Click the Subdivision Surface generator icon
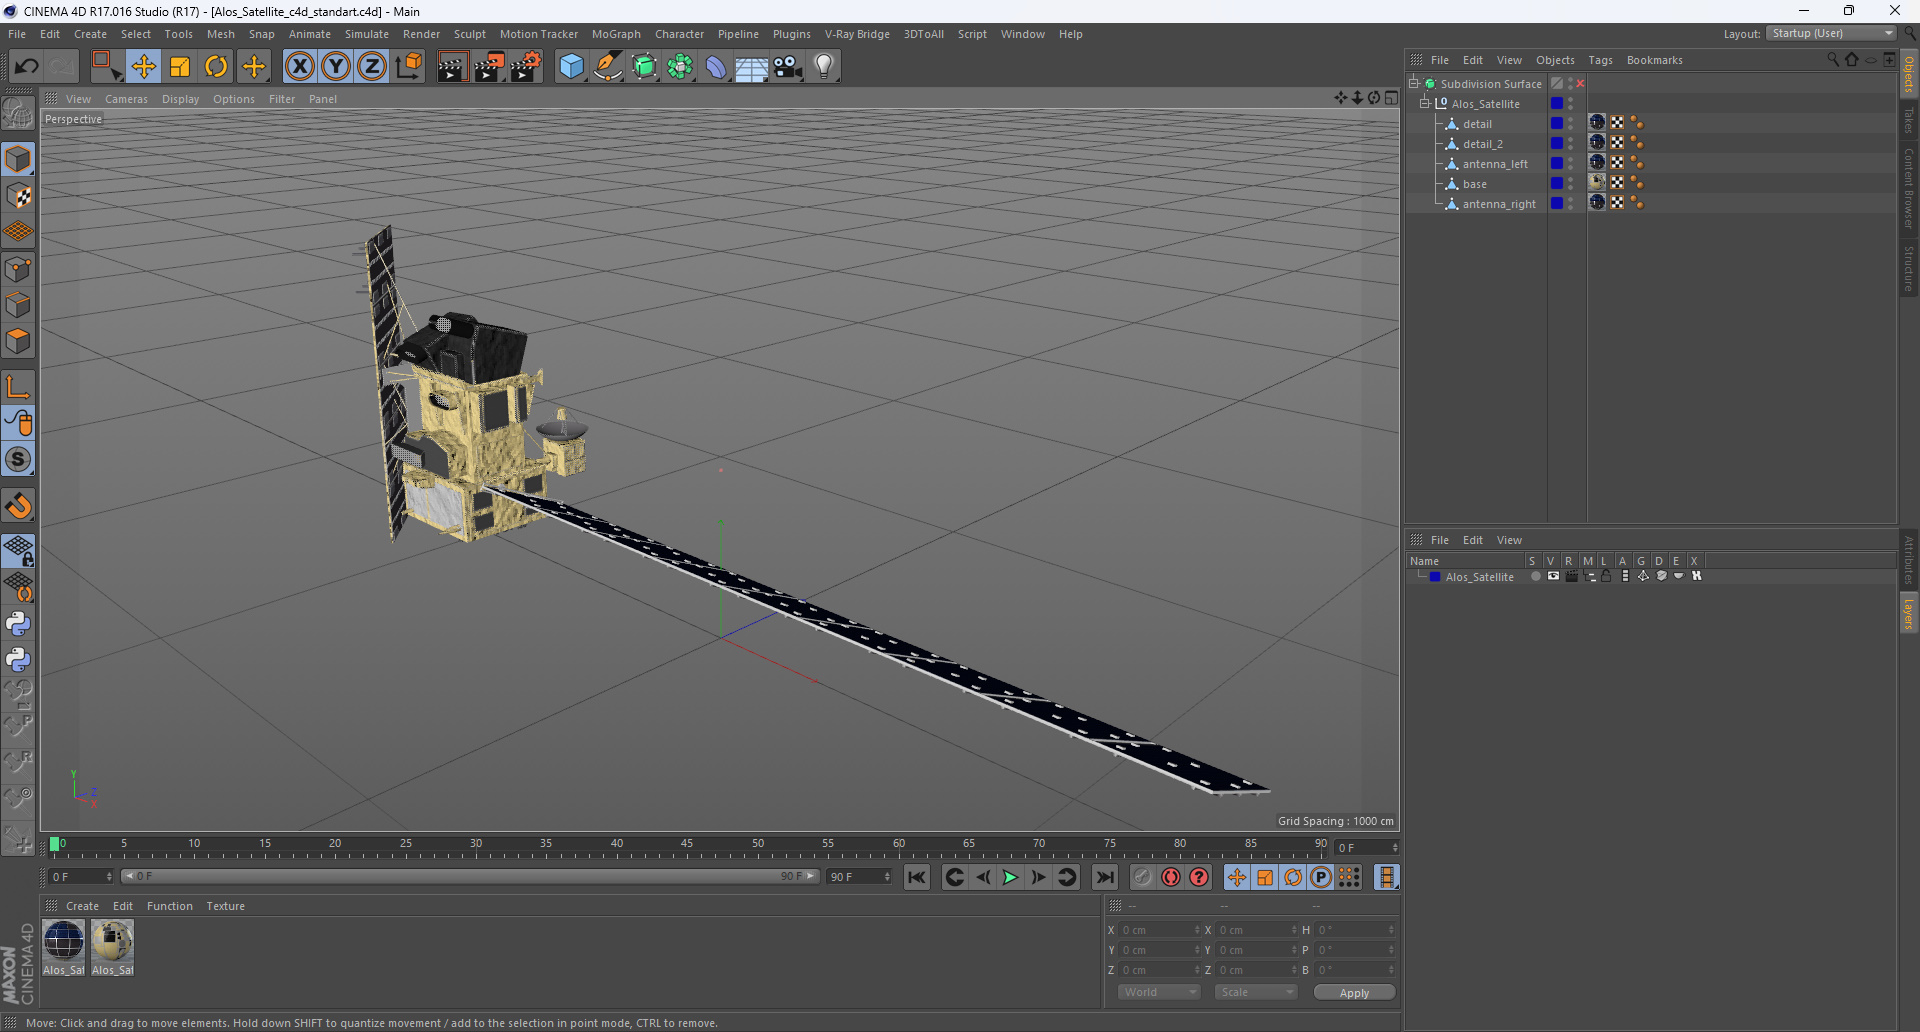 [644, 67]
